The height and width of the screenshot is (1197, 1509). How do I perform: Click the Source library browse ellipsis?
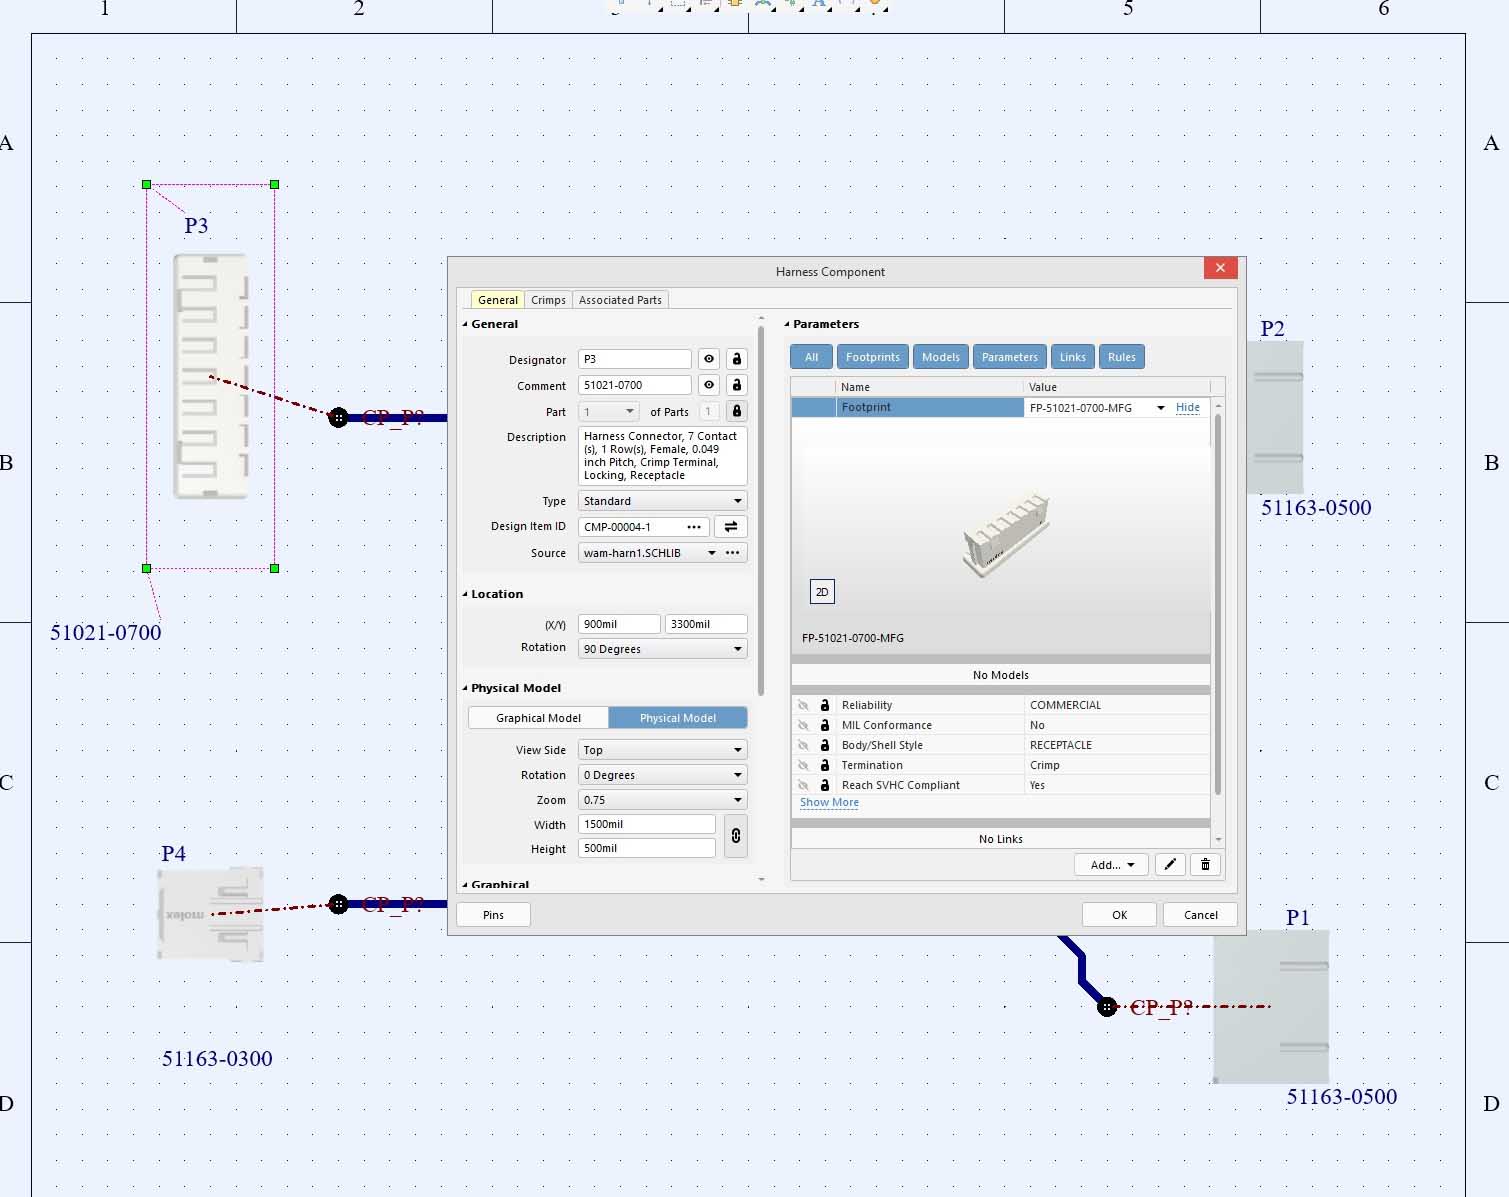[x=733, y=553]
